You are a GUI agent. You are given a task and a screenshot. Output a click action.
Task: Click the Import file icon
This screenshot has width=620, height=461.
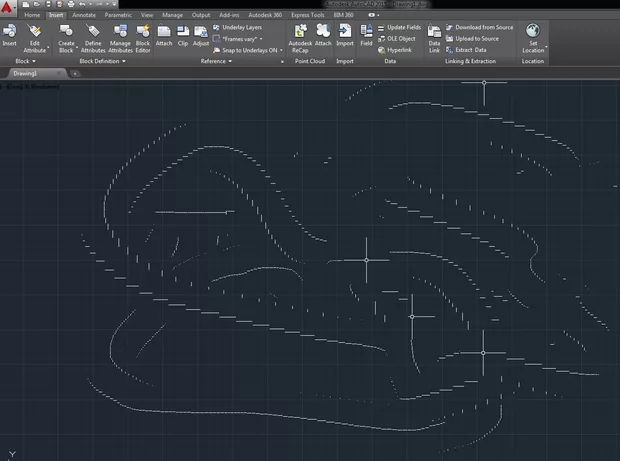coord(345,33)
